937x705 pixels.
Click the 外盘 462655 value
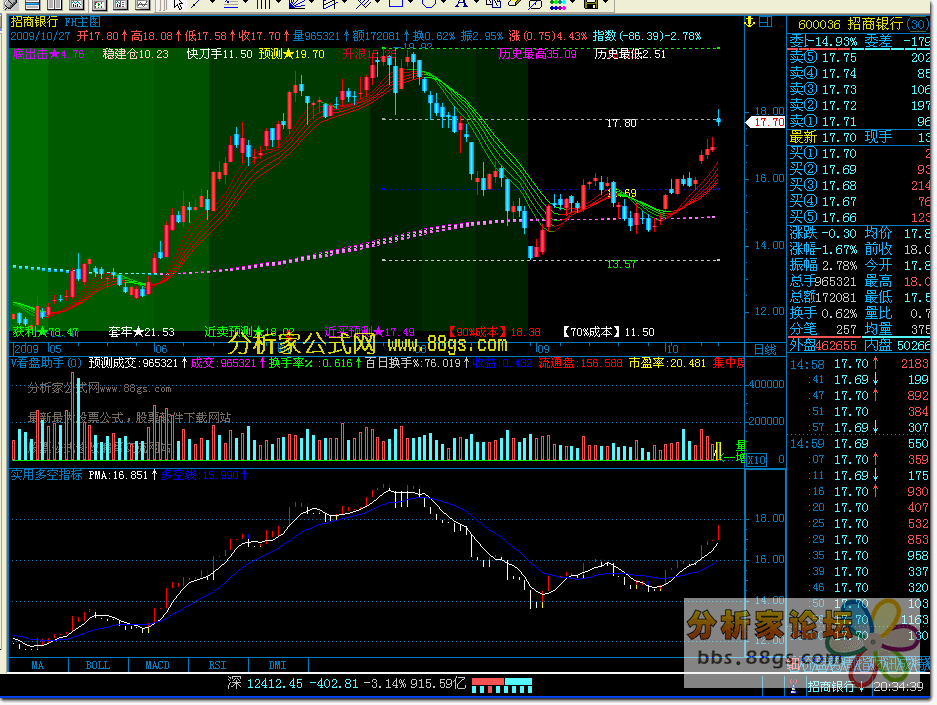[x=835, y=345]
